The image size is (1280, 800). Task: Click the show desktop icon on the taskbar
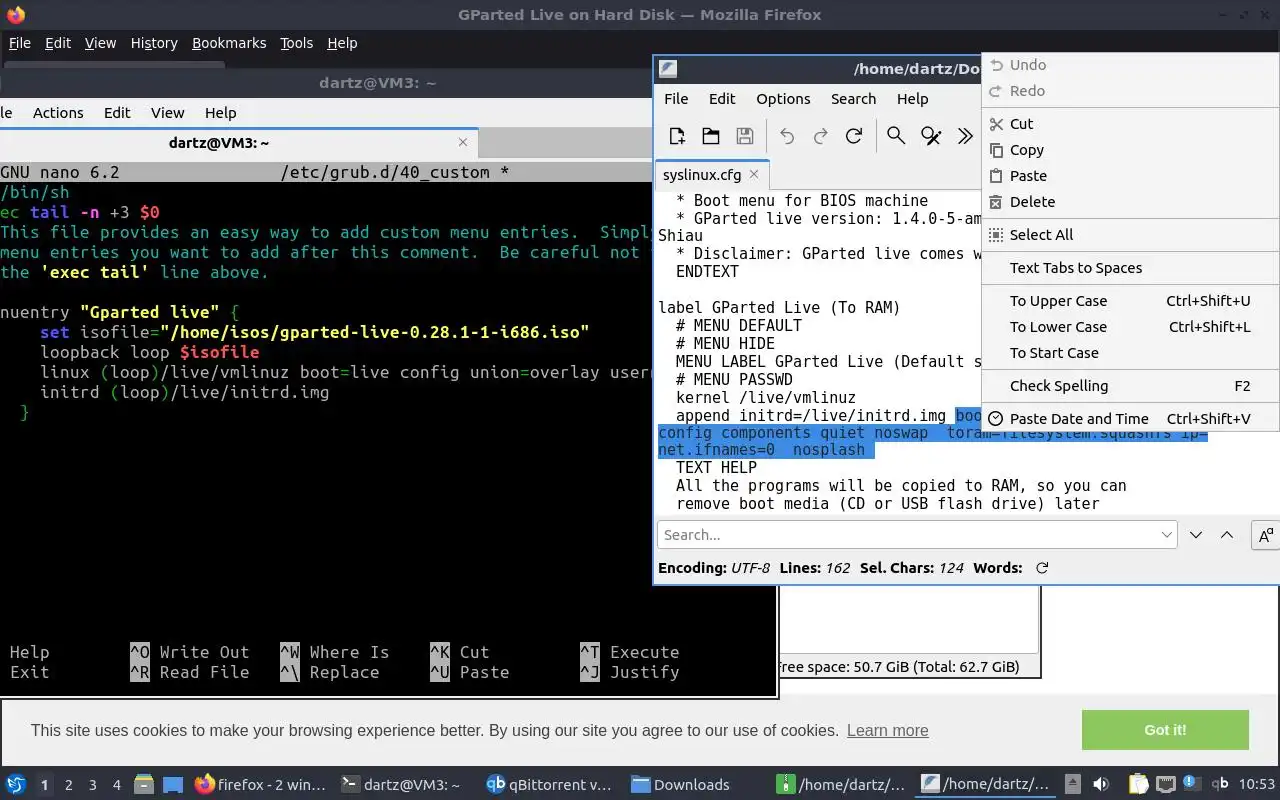click(x=173, y=785)
